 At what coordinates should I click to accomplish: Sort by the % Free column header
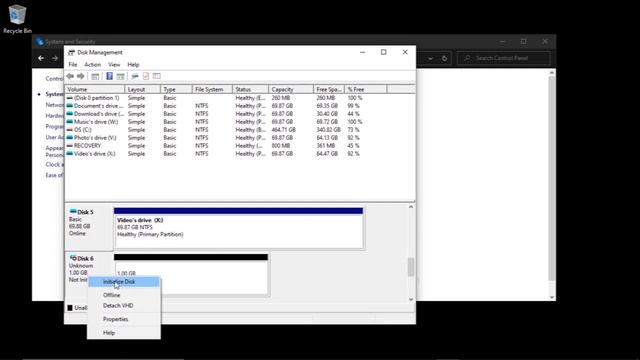pos(366,89)
